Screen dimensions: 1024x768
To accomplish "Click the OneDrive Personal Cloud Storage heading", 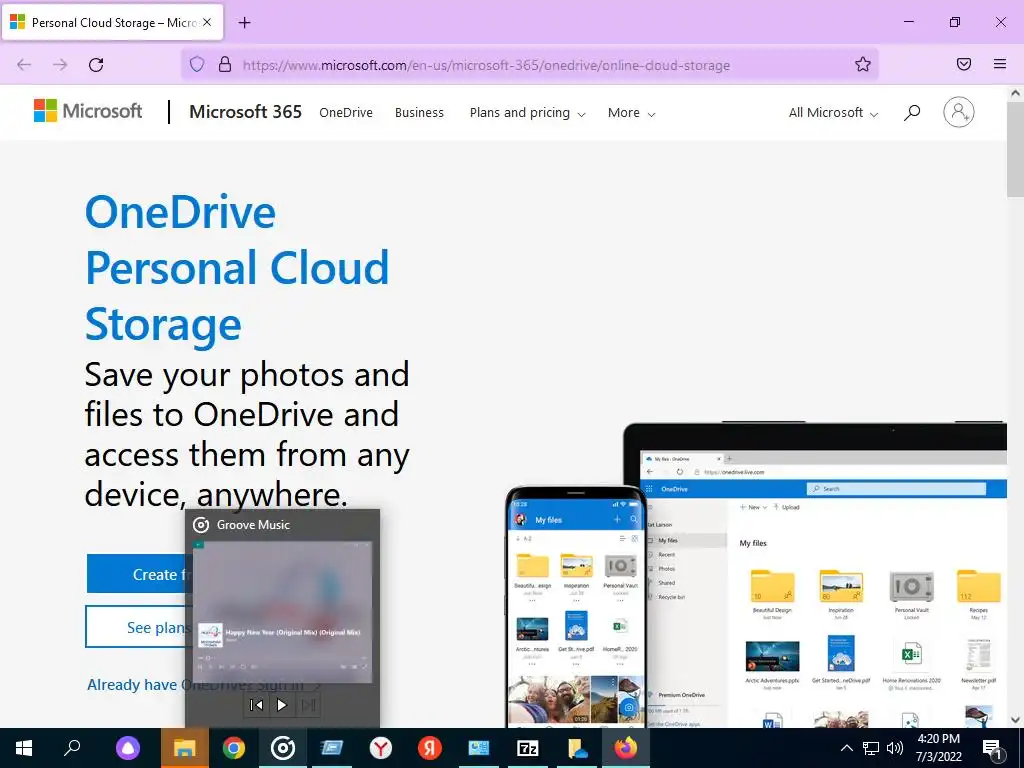I will coord(237,268).
